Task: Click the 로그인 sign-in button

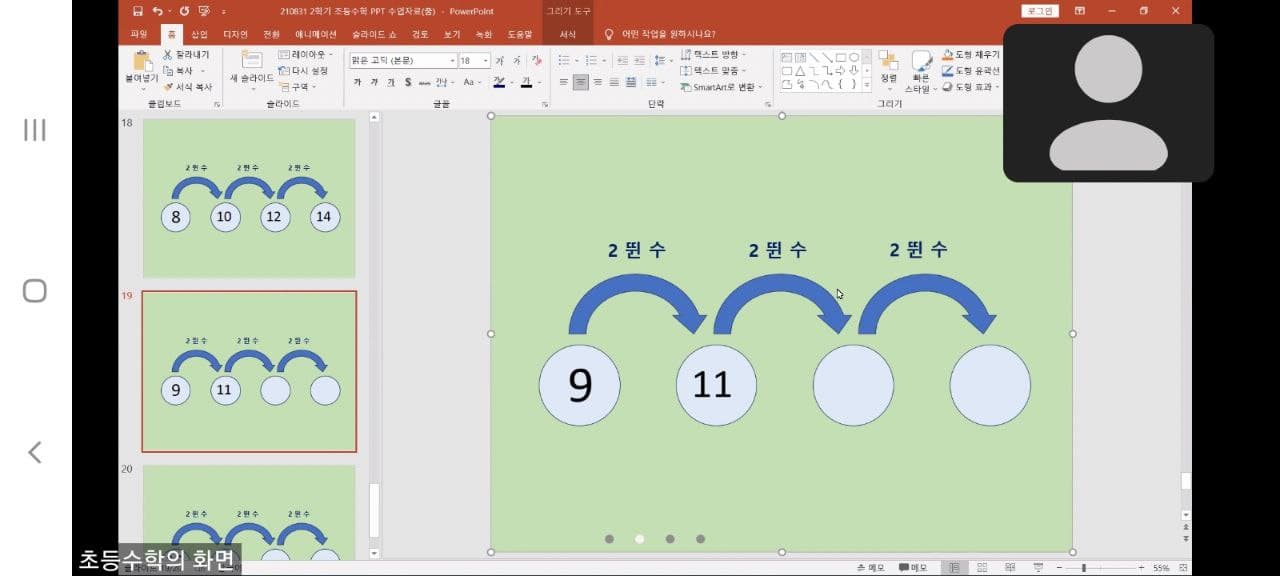Action: coord(1040,11)
